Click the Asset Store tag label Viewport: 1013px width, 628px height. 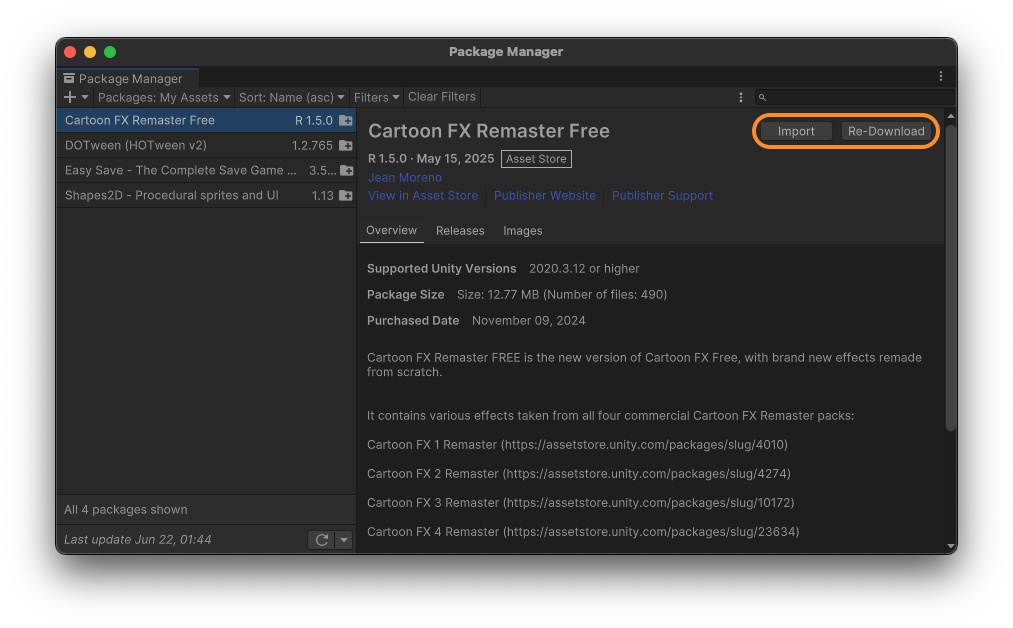pos(536,159)
